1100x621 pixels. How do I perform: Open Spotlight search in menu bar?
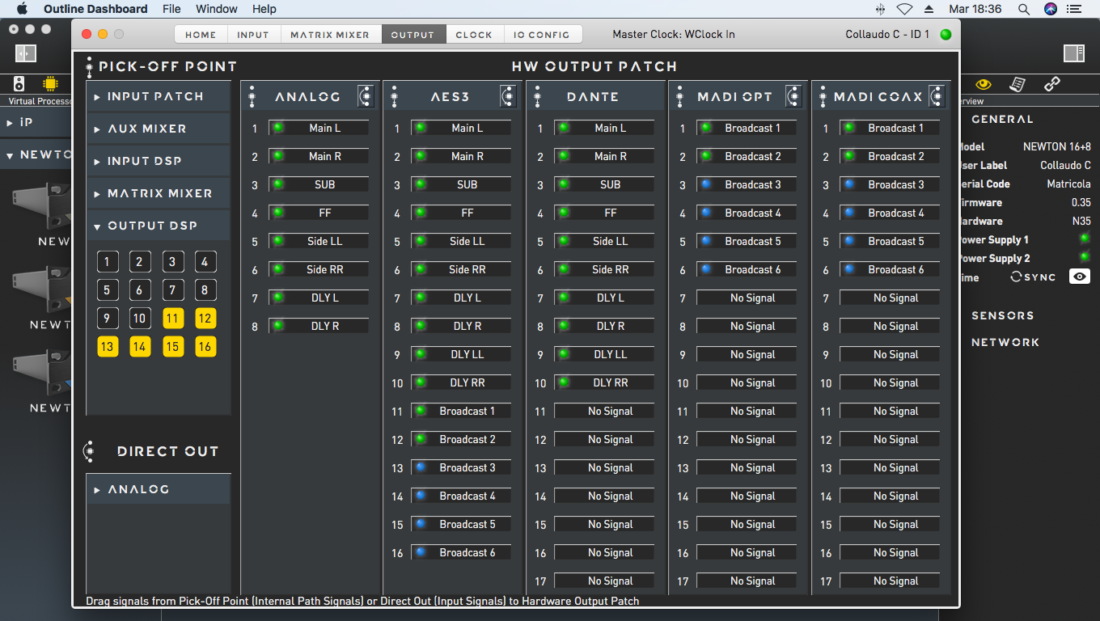1024,9
